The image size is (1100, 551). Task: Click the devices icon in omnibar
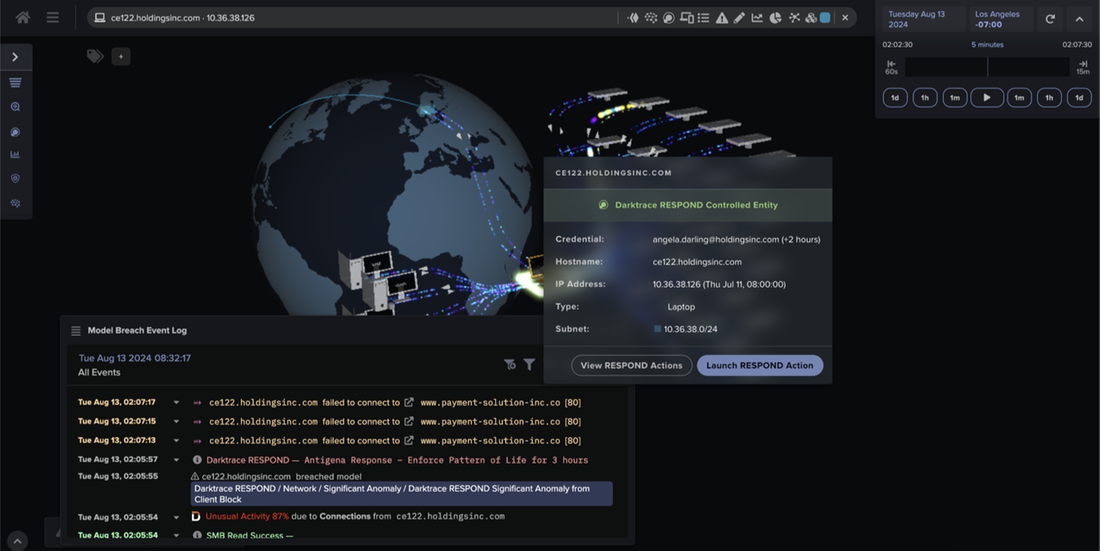point(686,17)
